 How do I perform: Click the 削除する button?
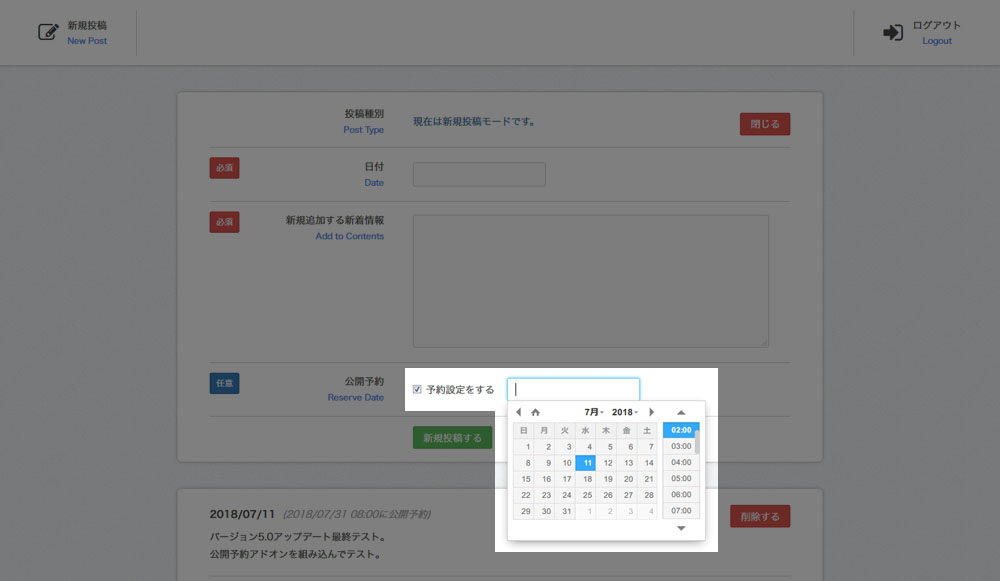pyautogui.click(x=760, y=517)
